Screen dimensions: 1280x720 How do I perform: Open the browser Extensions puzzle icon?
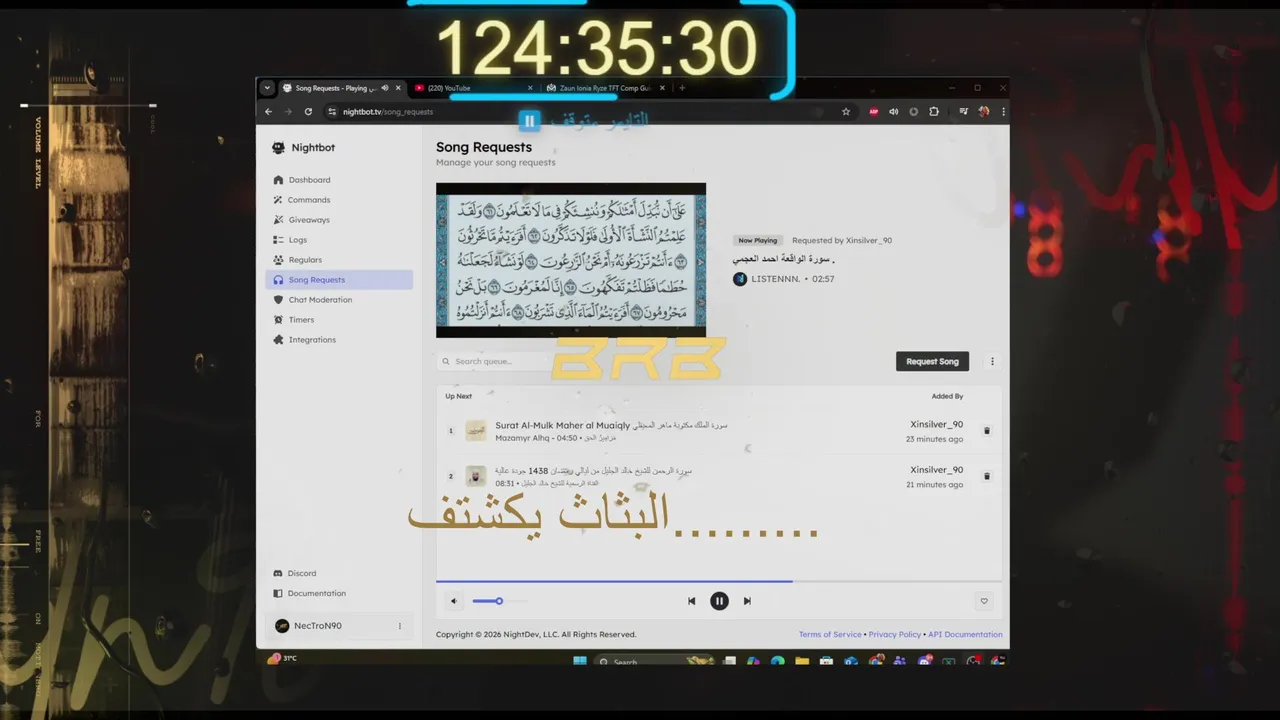click(934, 112)
